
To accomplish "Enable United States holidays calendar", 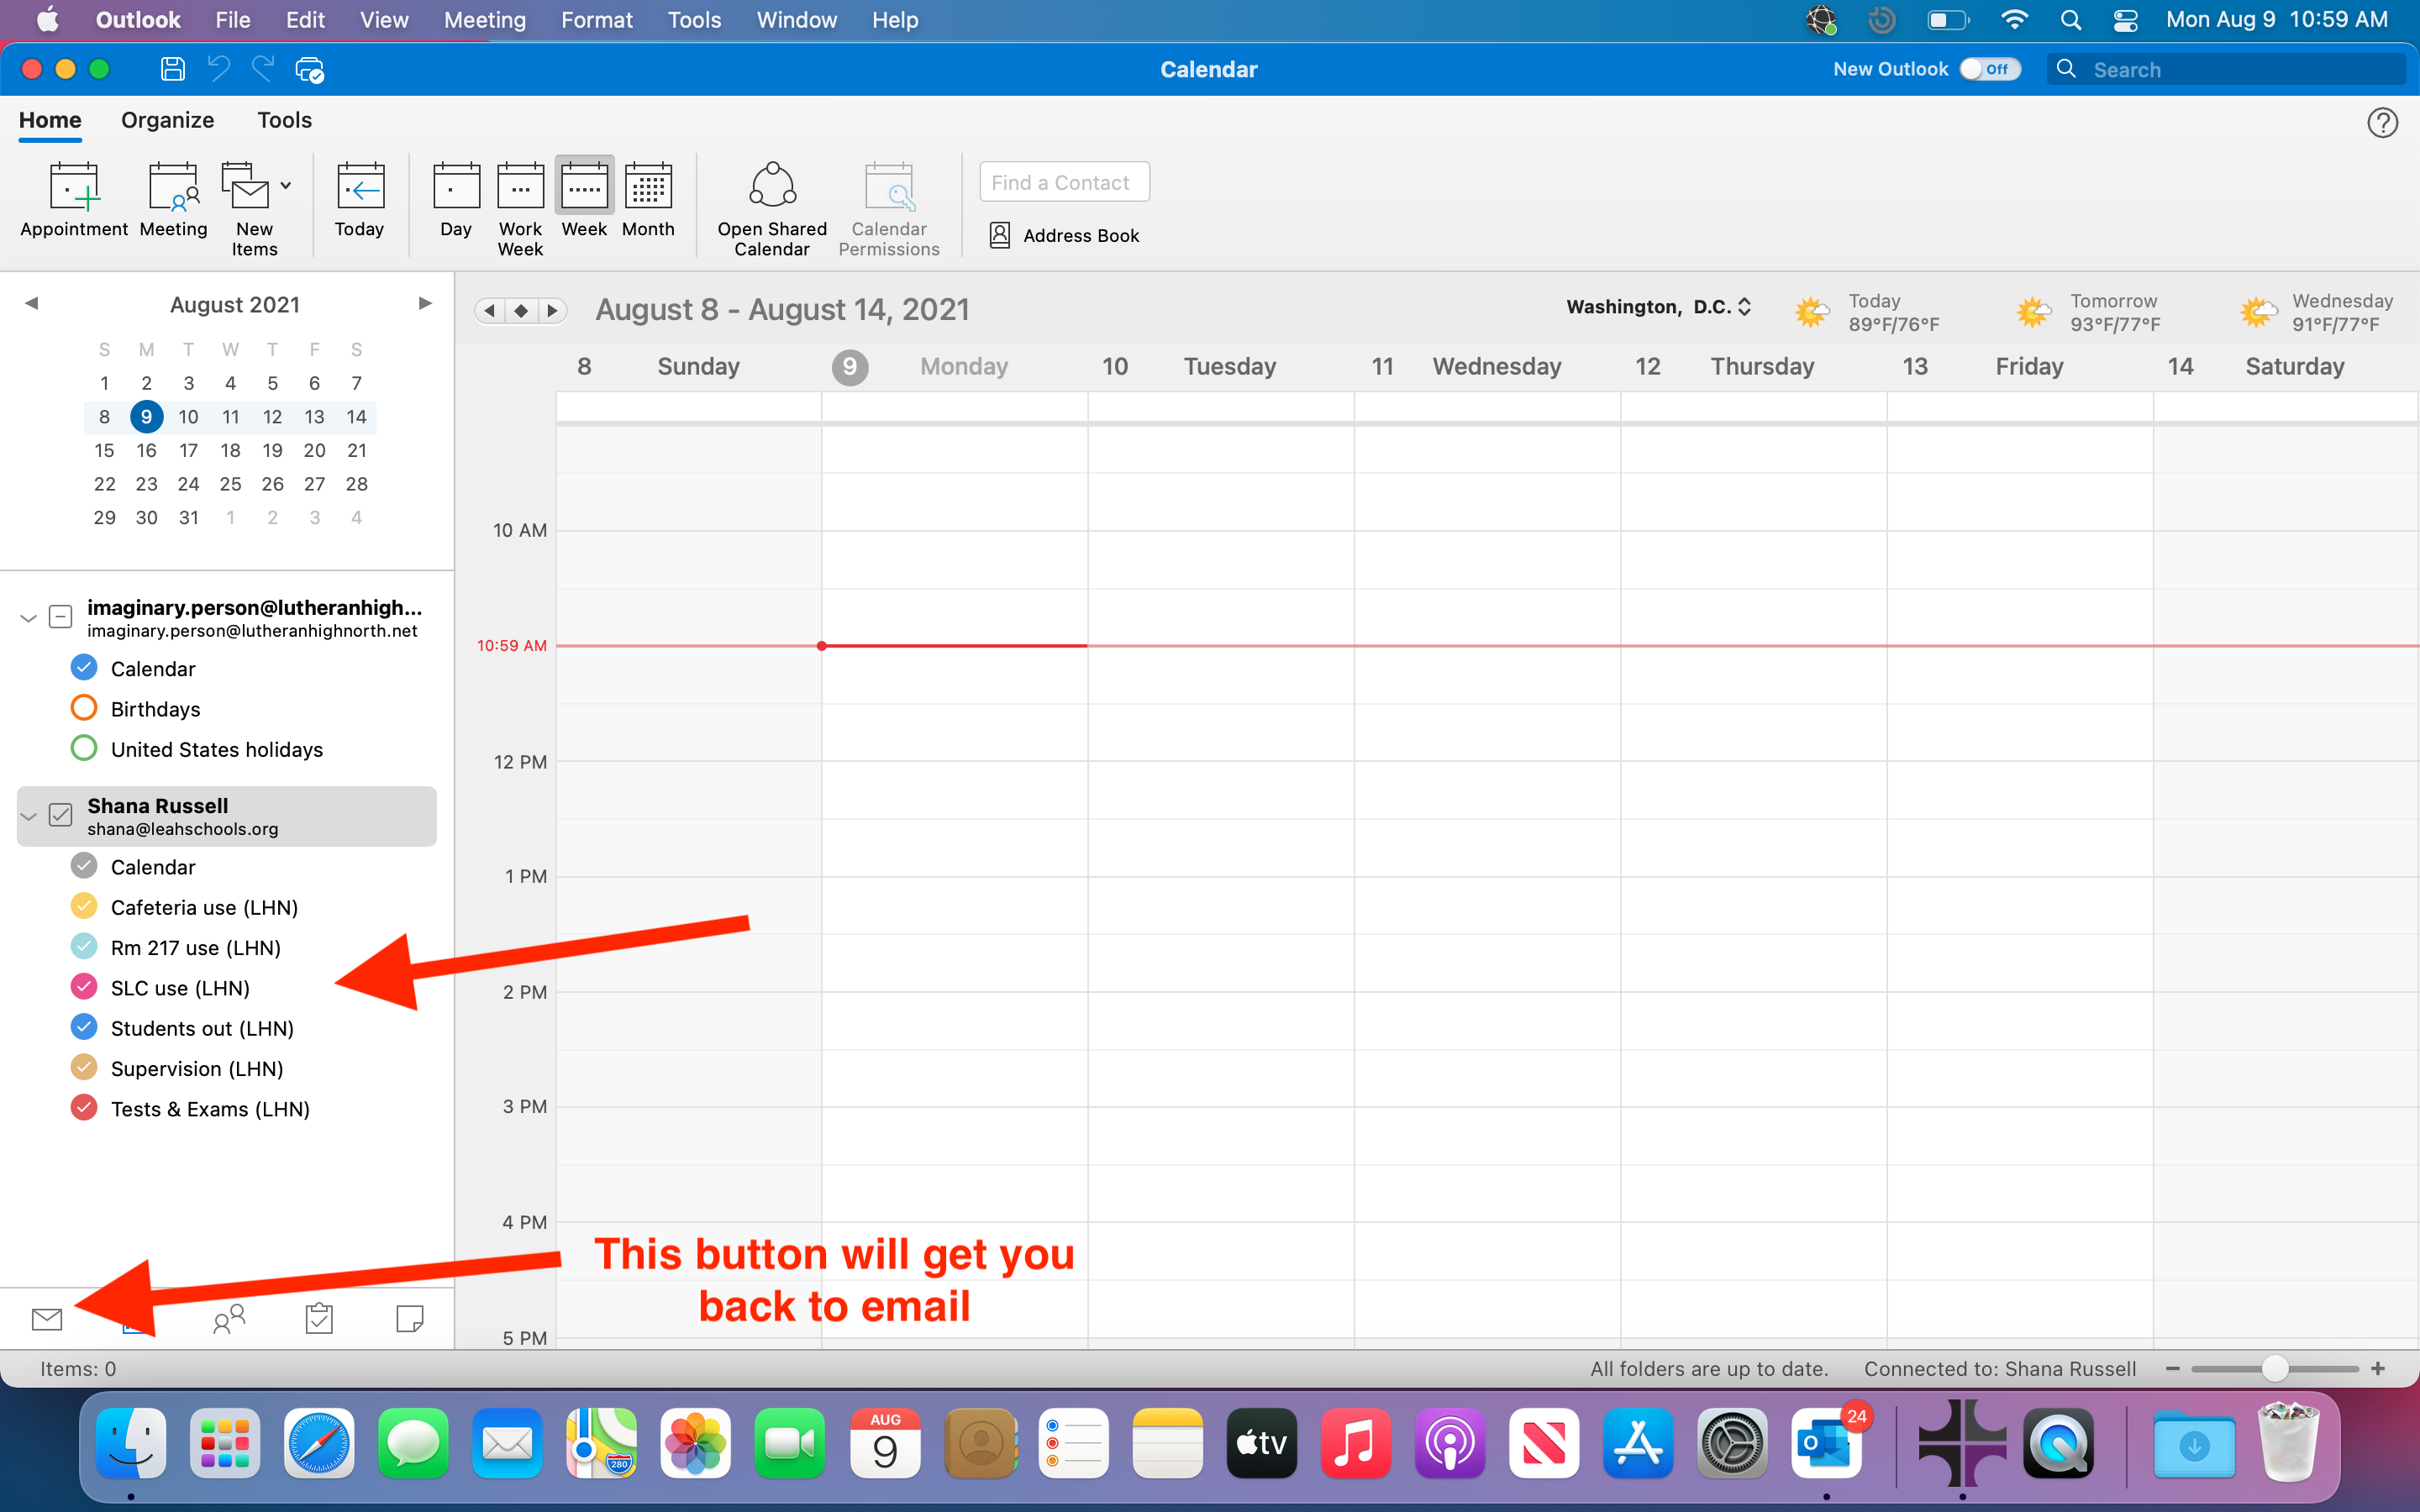I will point(84,748).
